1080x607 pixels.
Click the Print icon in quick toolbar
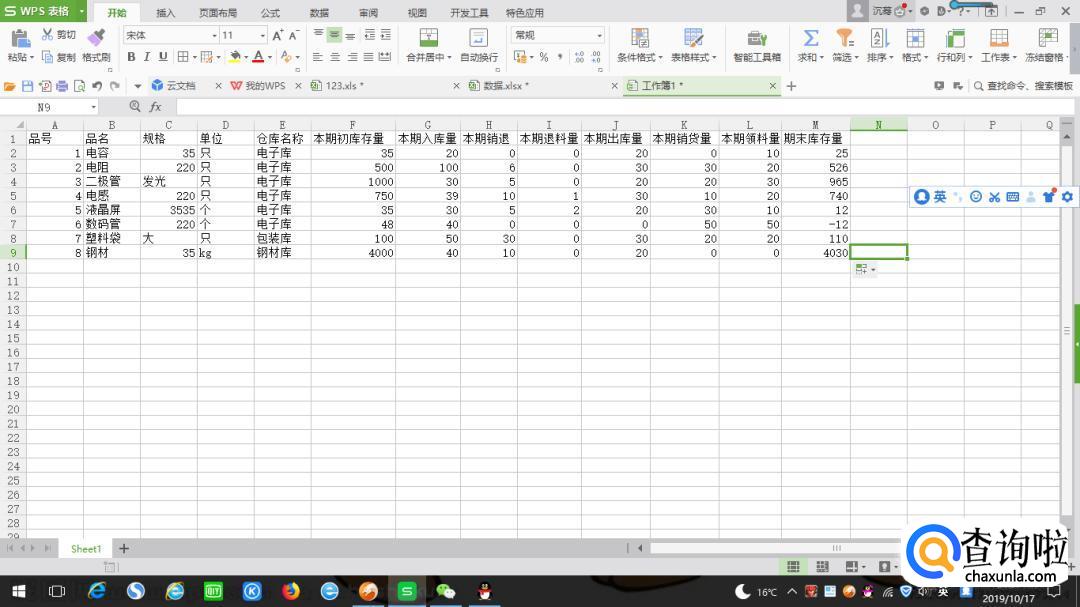click(62, 86)
